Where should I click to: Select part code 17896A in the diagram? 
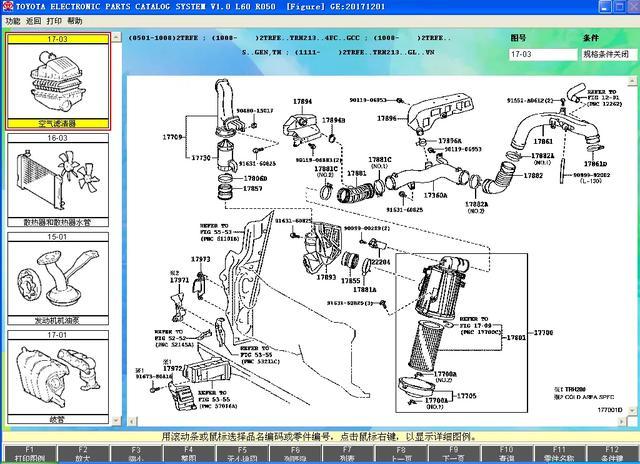[450, 141]
